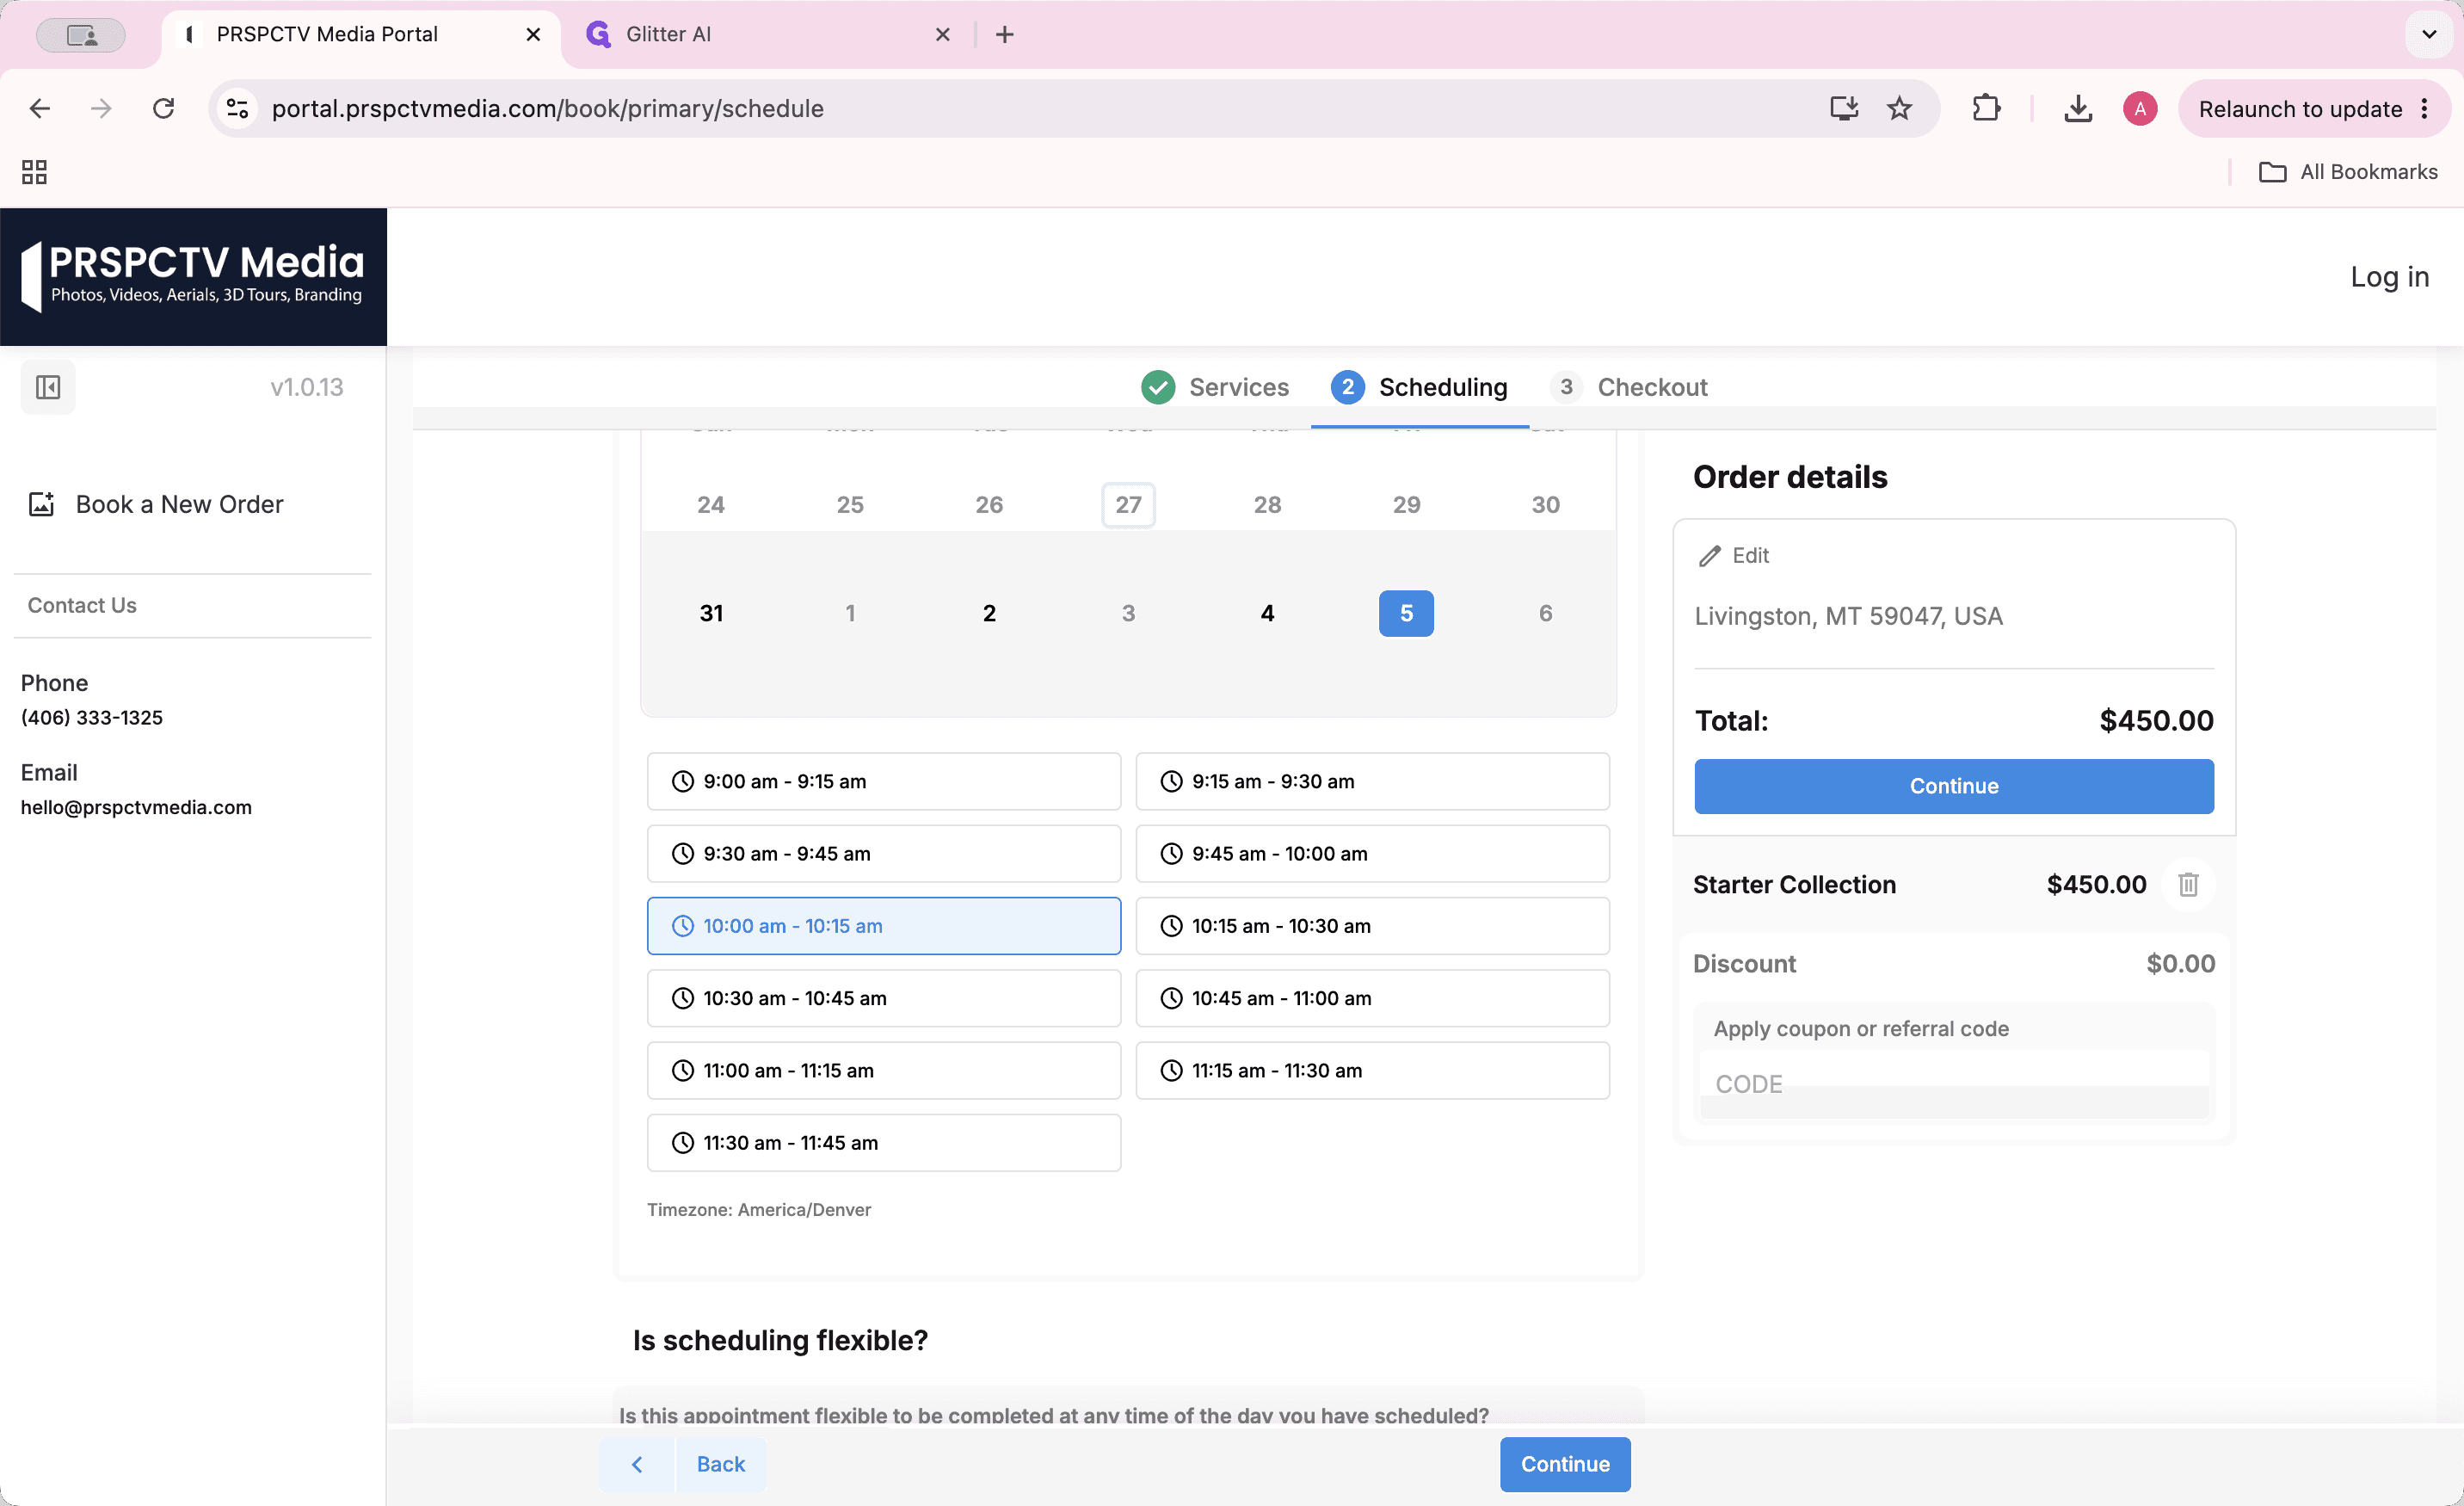Image resolution: width=2464 pixels, height=1506 pixels.
Task: Go to the Services step
Action: pos(1215,387)
